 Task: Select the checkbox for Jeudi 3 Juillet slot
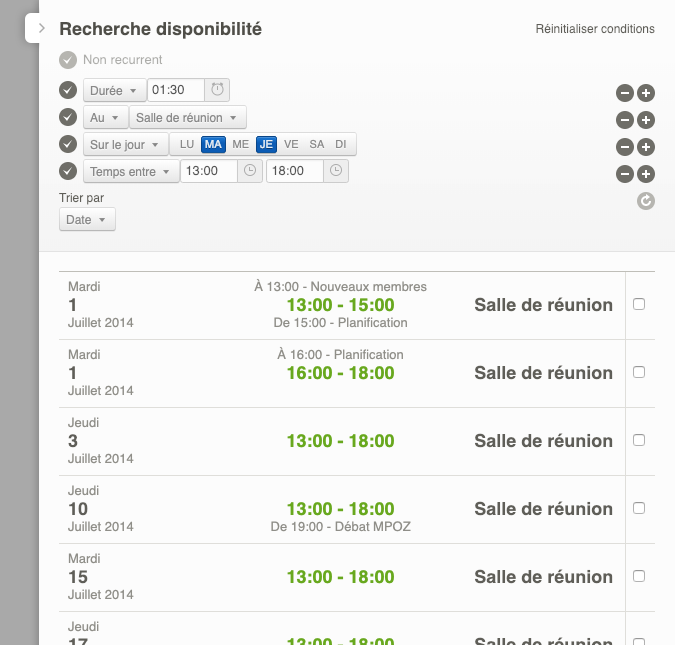coord(639,440)
